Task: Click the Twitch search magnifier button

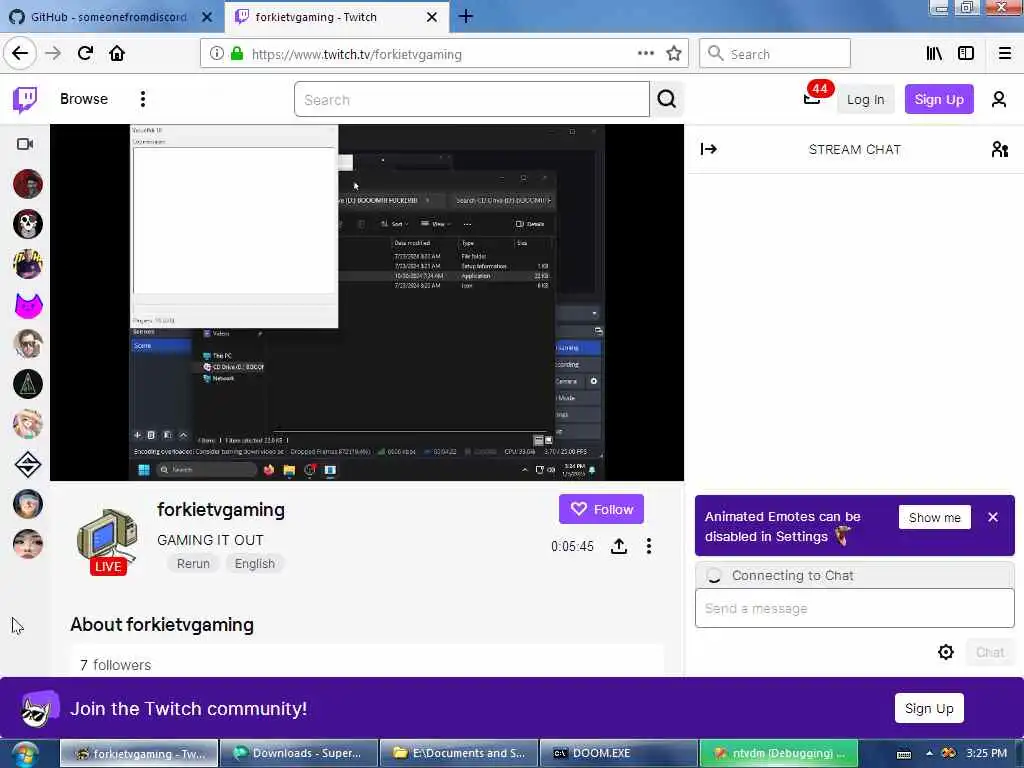Action: 666,99
